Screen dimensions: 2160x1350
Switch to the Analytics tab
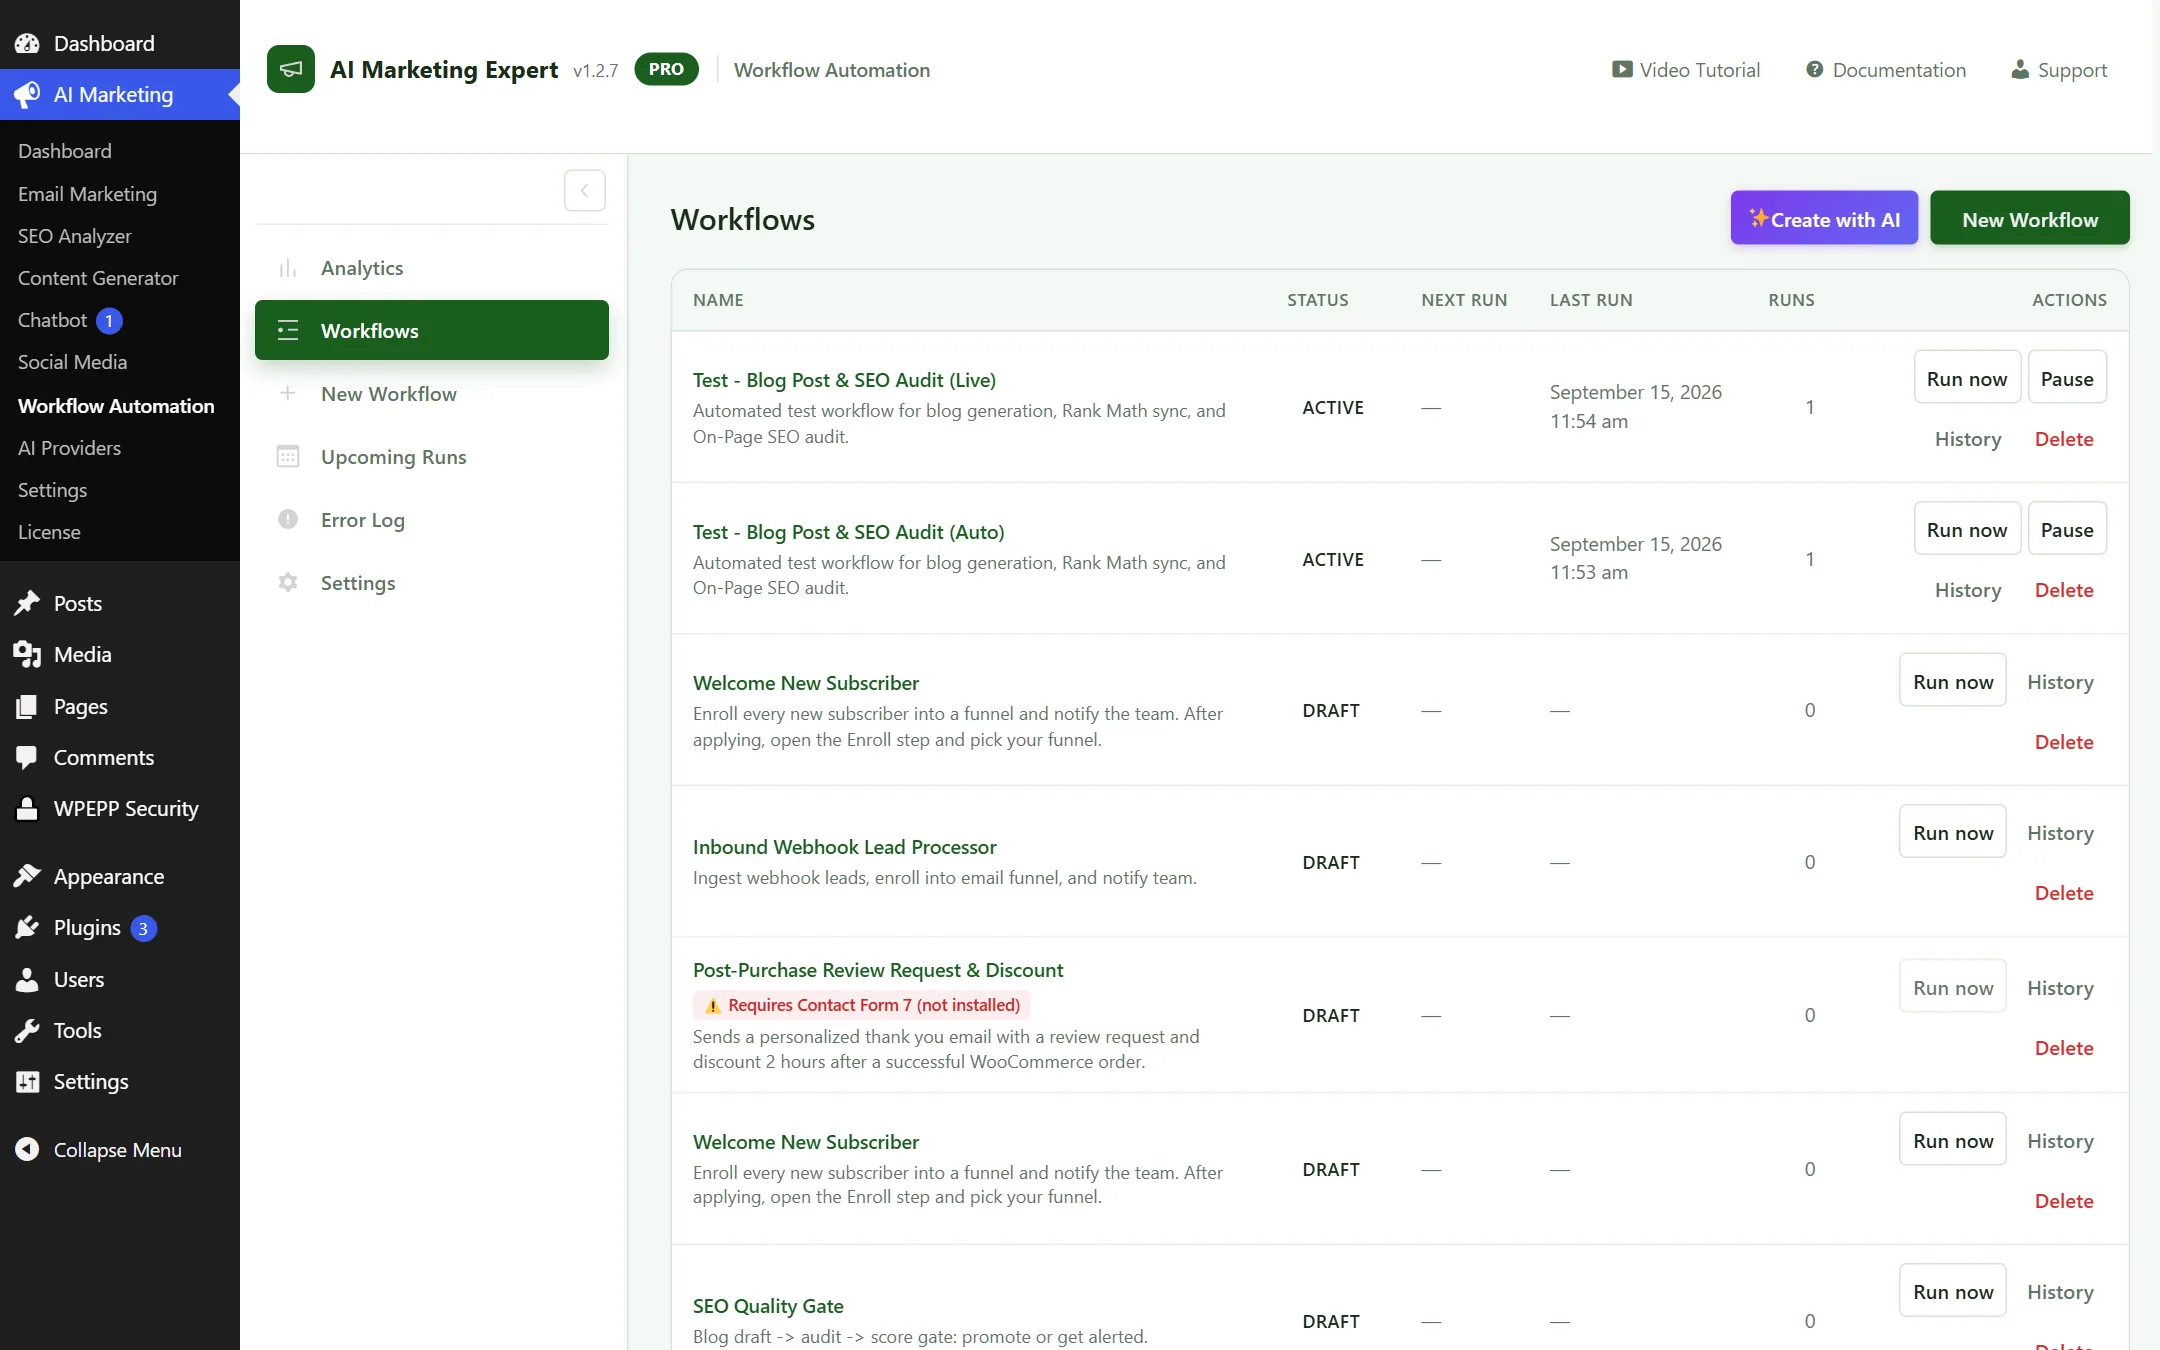(x=432, y=268)
